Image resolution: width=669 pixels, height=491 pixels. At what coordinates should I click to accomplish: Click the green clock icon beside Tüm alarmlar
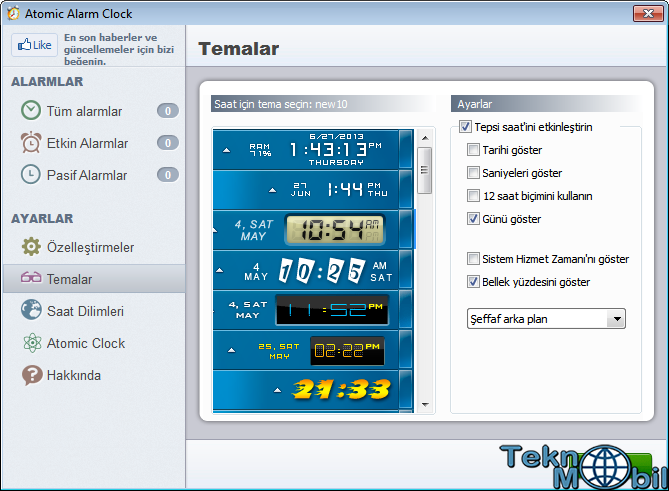point(31,111)
